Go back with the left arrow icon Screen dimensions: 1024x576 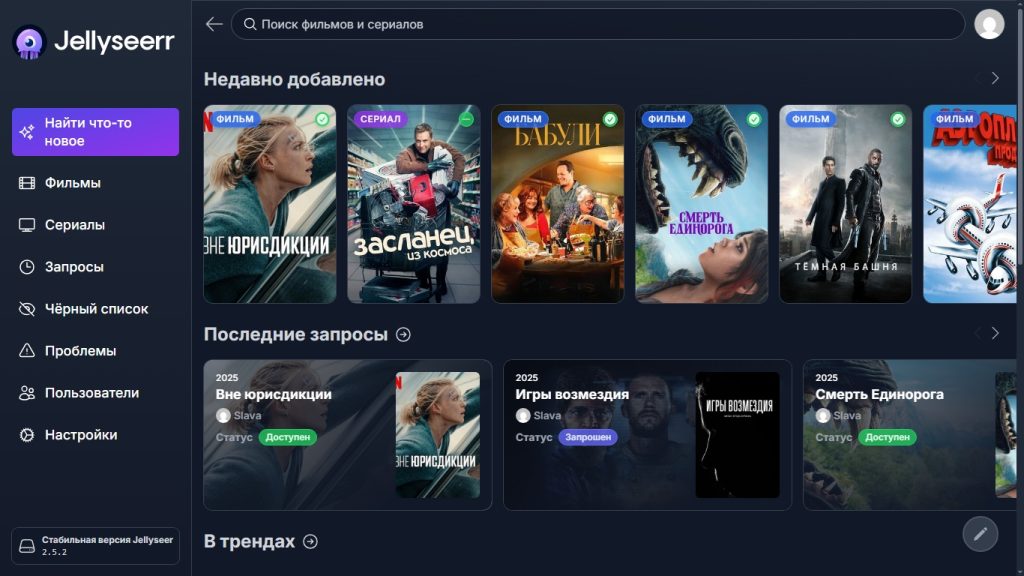(214, 24)
